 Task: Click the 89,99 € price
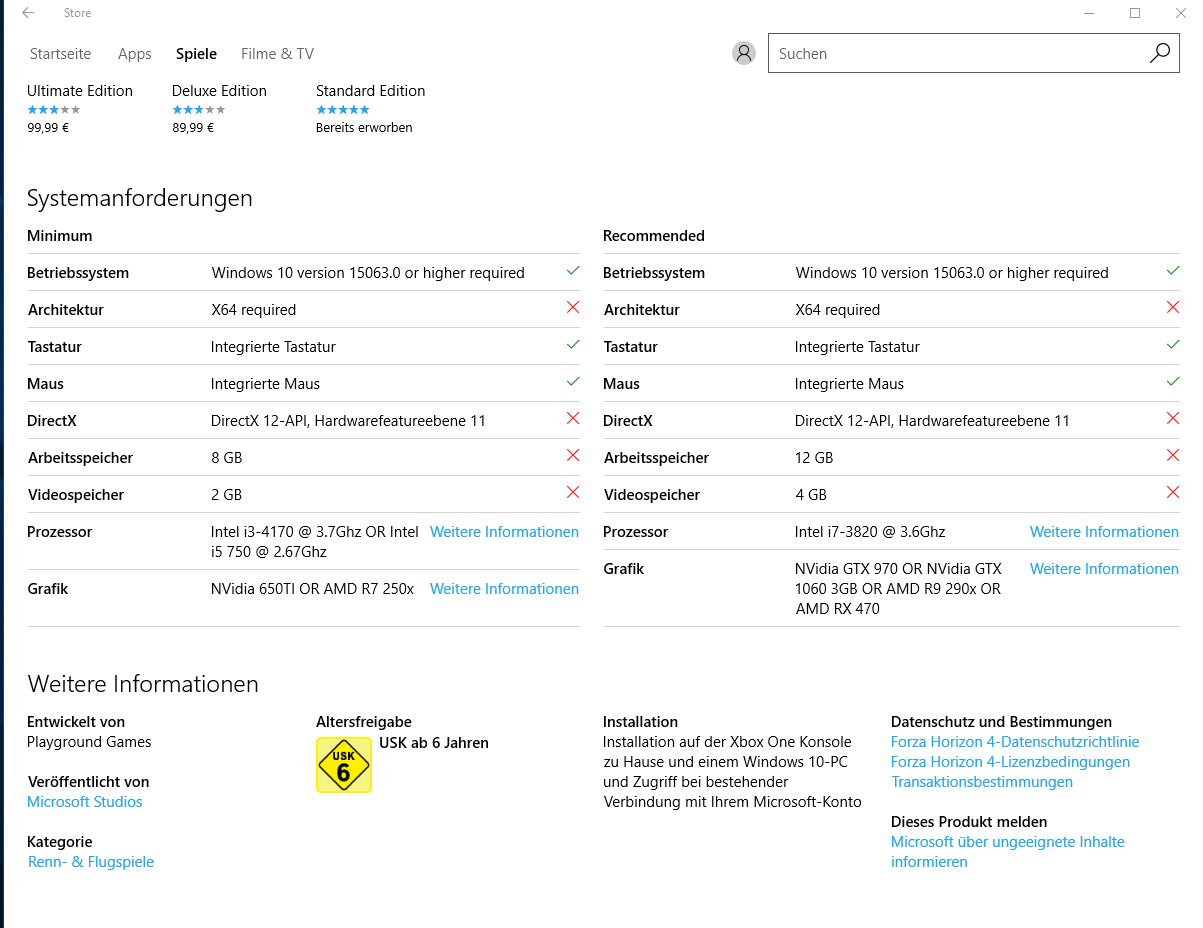pyautogui.click(x=193, y=128)
